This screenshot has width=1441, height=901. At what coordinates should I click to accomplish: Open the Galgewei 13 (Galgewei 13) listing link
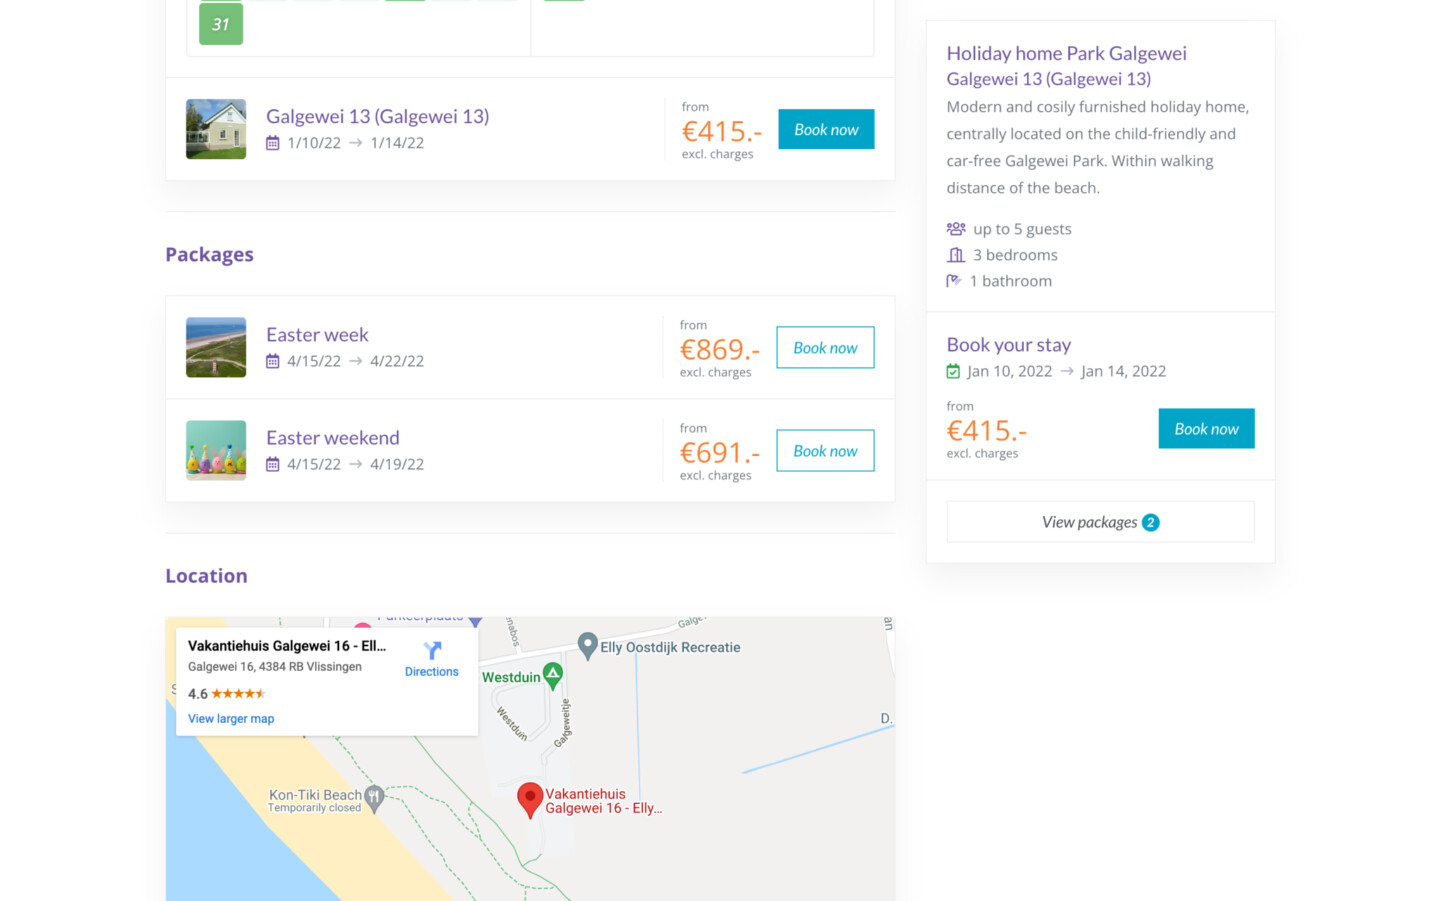[x=377, y=116]
